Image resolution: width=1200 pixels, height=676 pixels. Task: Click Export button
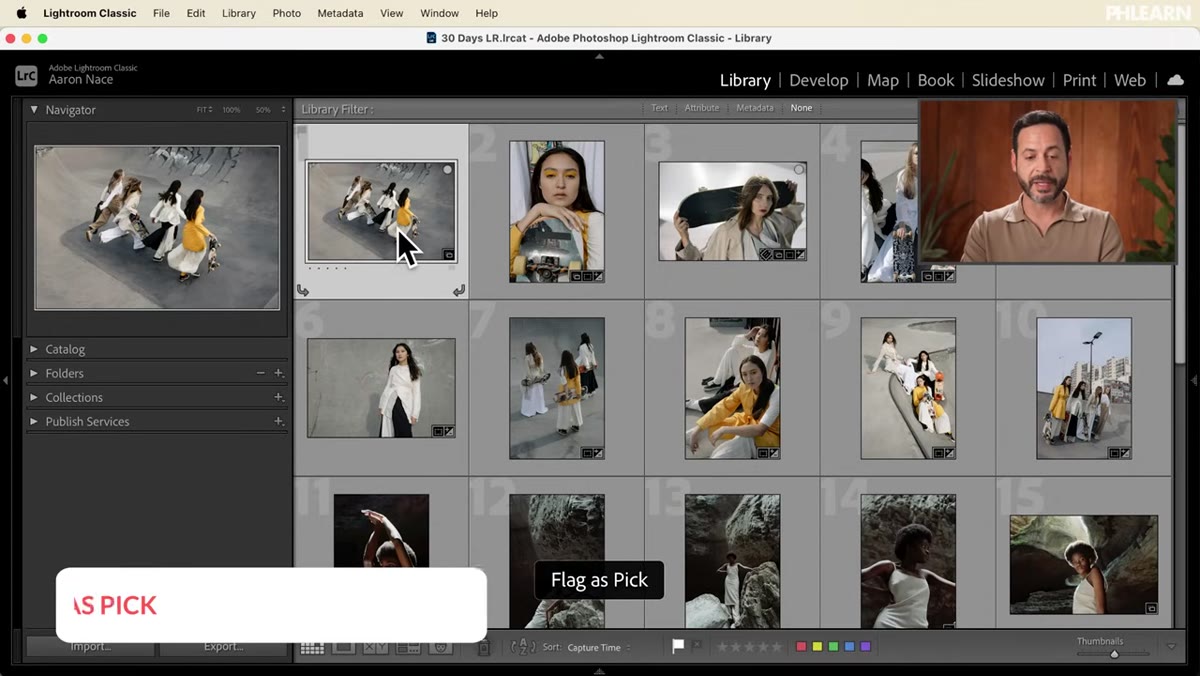(x=223, y=647)
